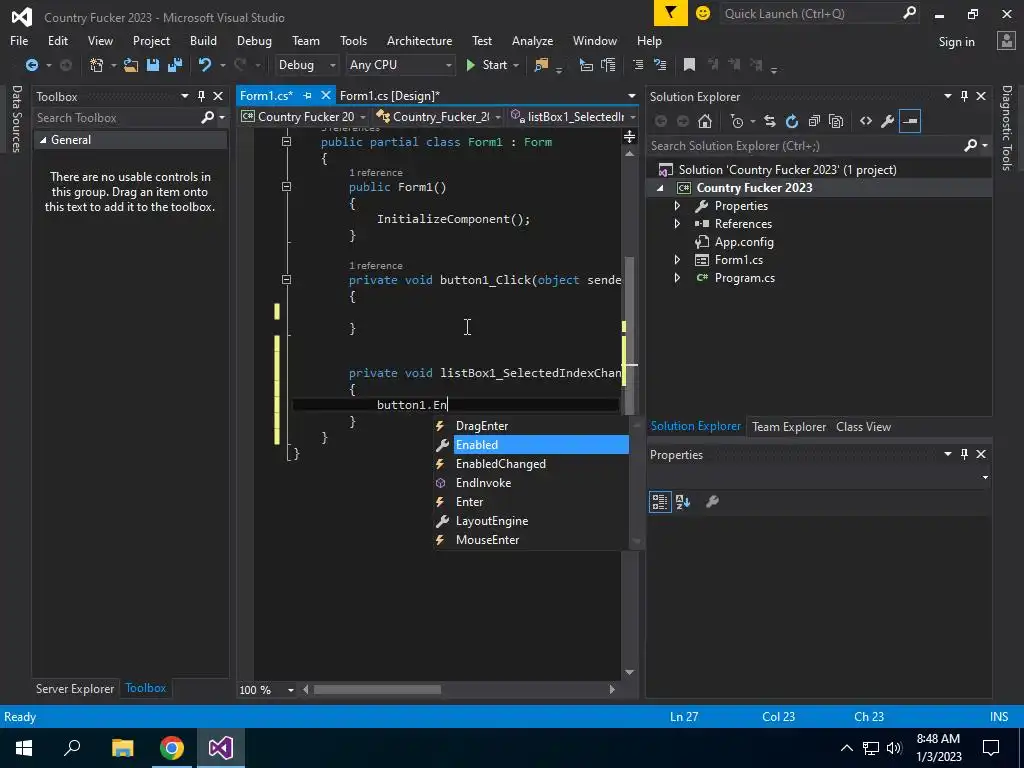Image resolution: width=1024 pixels, height=768 pixels.
Task: Expand the Program.cs node
Action: [677, 278]
